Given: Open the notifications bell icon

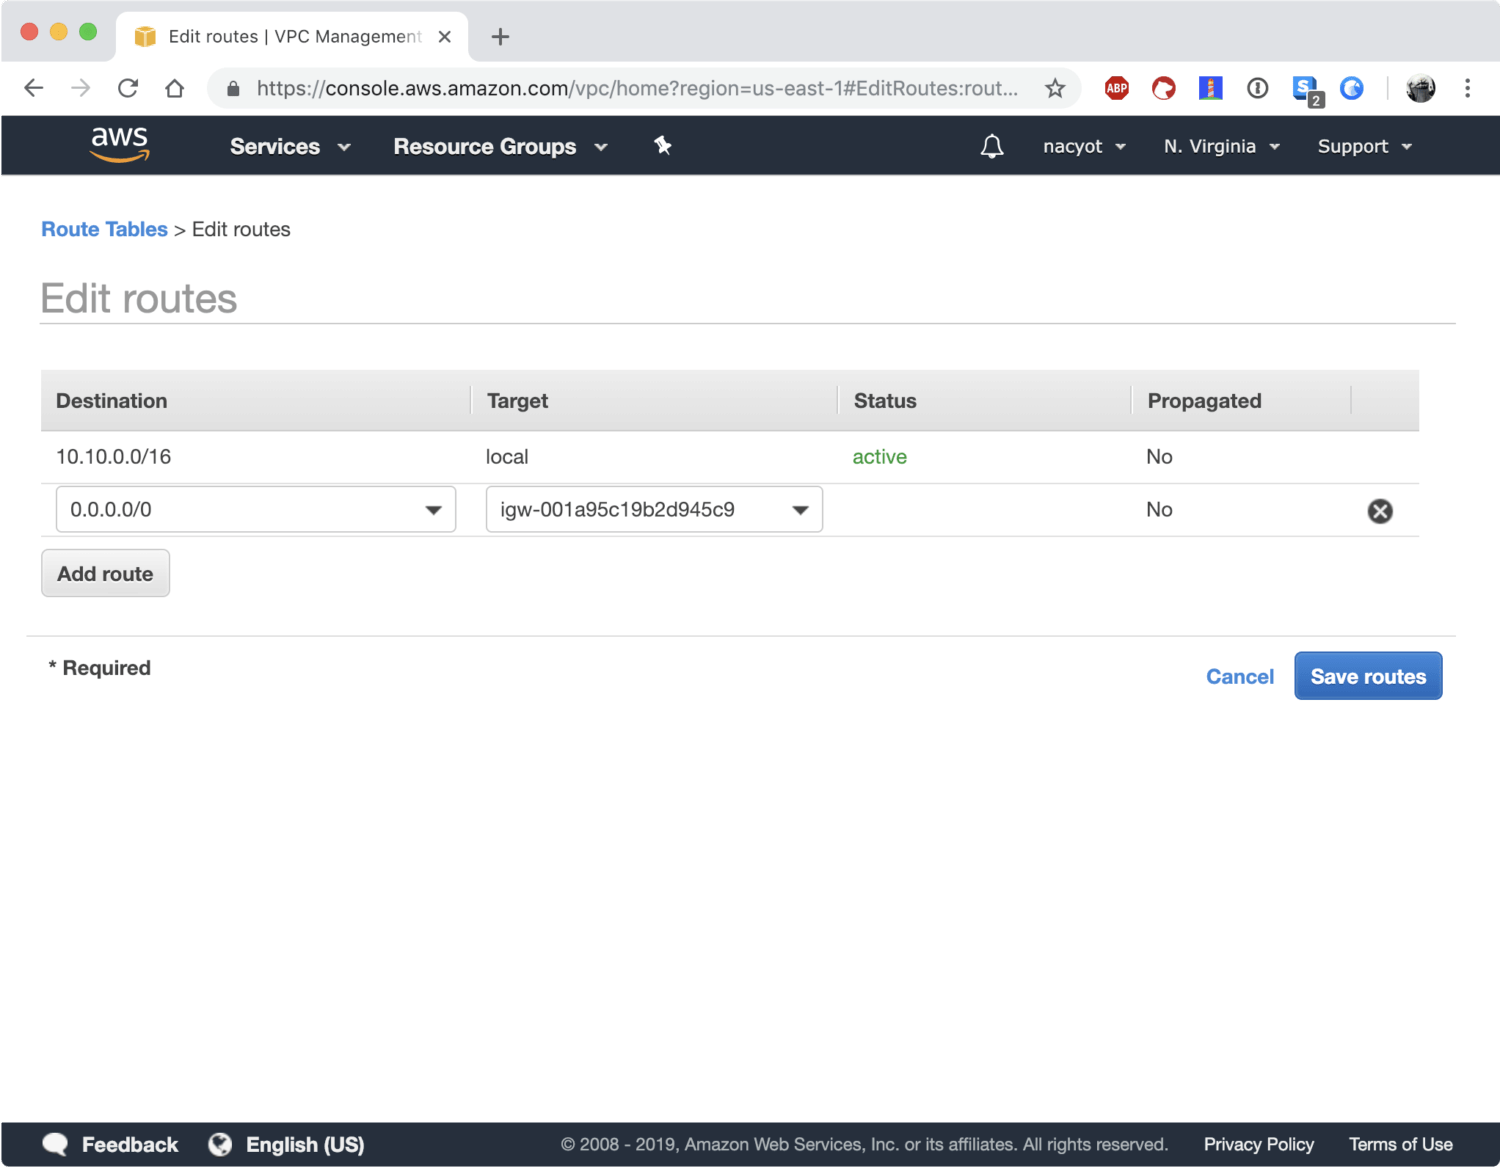Looking at the screenshot, I should coord(991,147).
